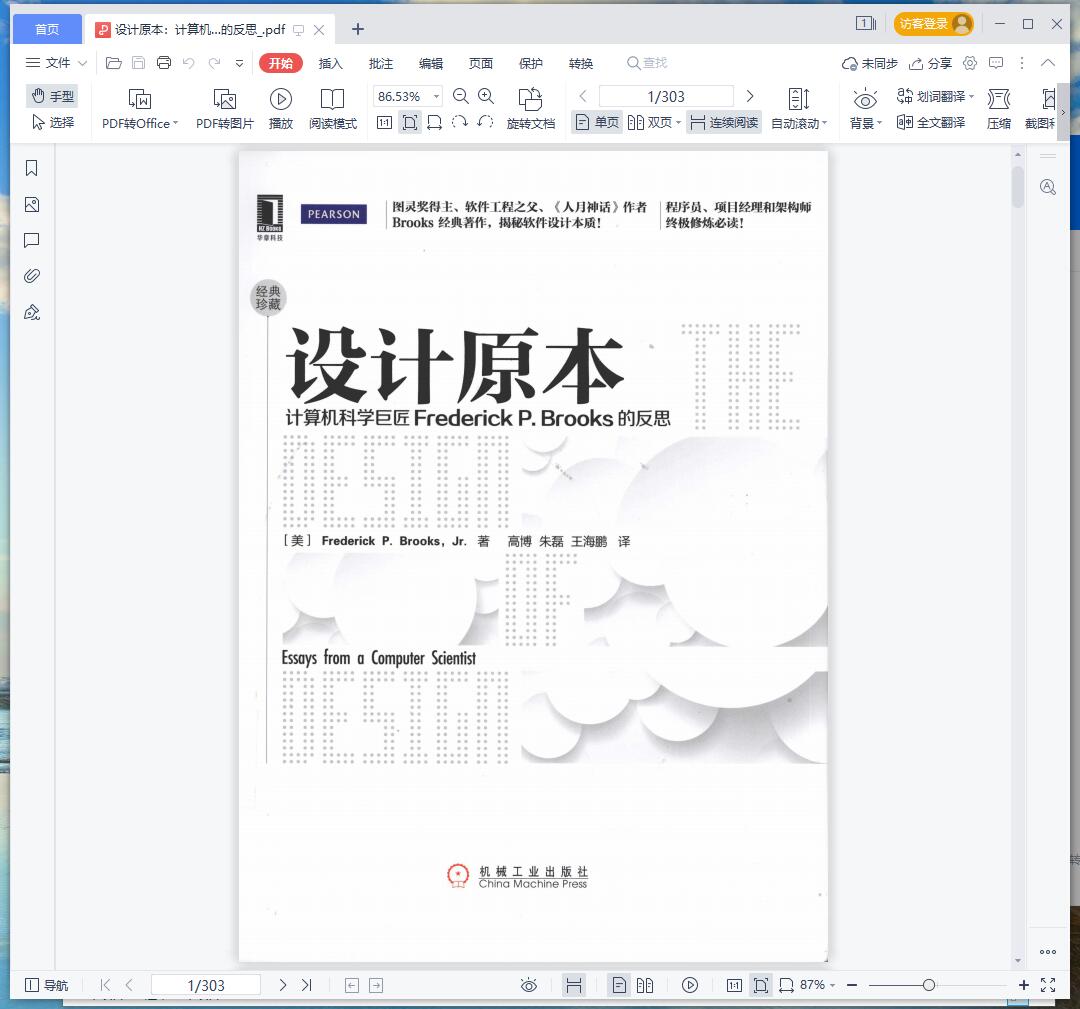Activate the 手型 hand tool
1080x1009 pixels.
point(52,96)
